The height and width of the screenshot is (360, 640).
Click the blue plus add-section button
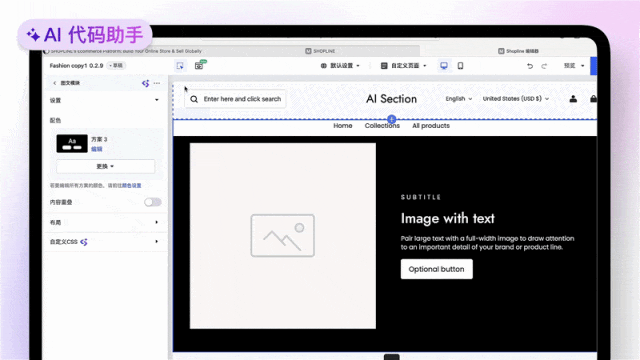tap(391, 119)
